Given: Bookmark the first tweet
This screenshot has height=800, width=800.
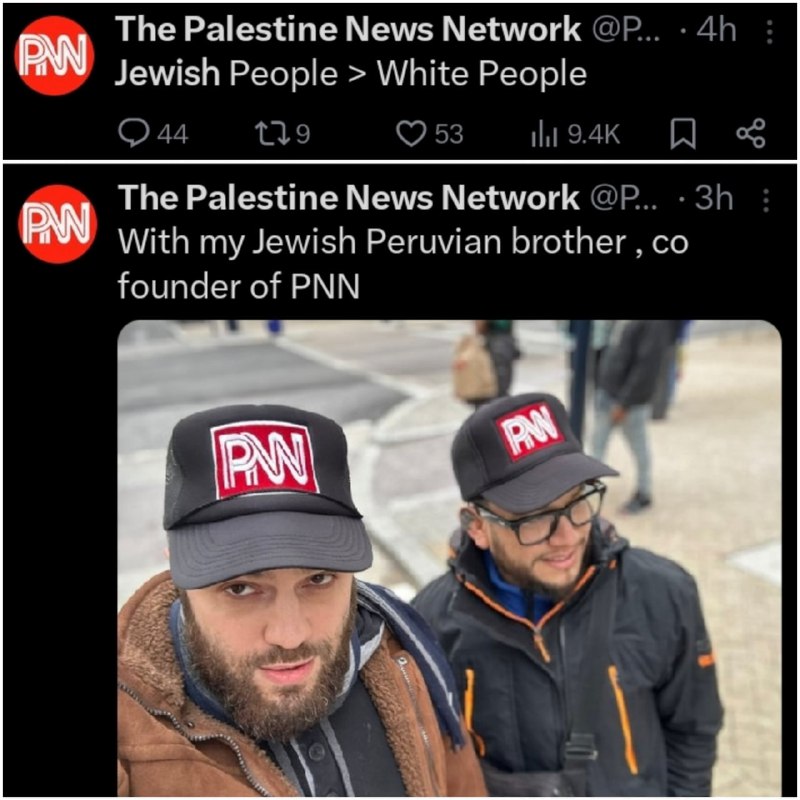Looking at the screenshot, I should click(x=683, y=134).
